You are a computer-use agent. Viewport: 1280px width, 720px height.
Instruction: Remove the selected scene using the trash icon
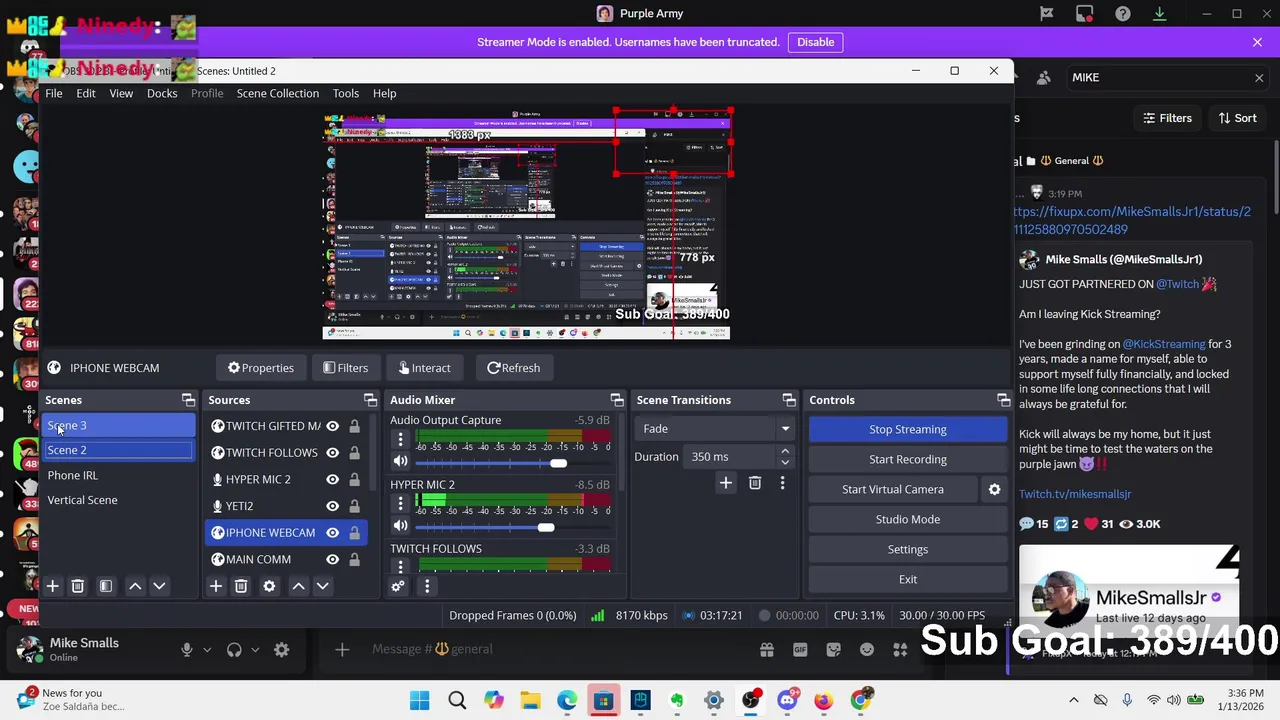77,586
